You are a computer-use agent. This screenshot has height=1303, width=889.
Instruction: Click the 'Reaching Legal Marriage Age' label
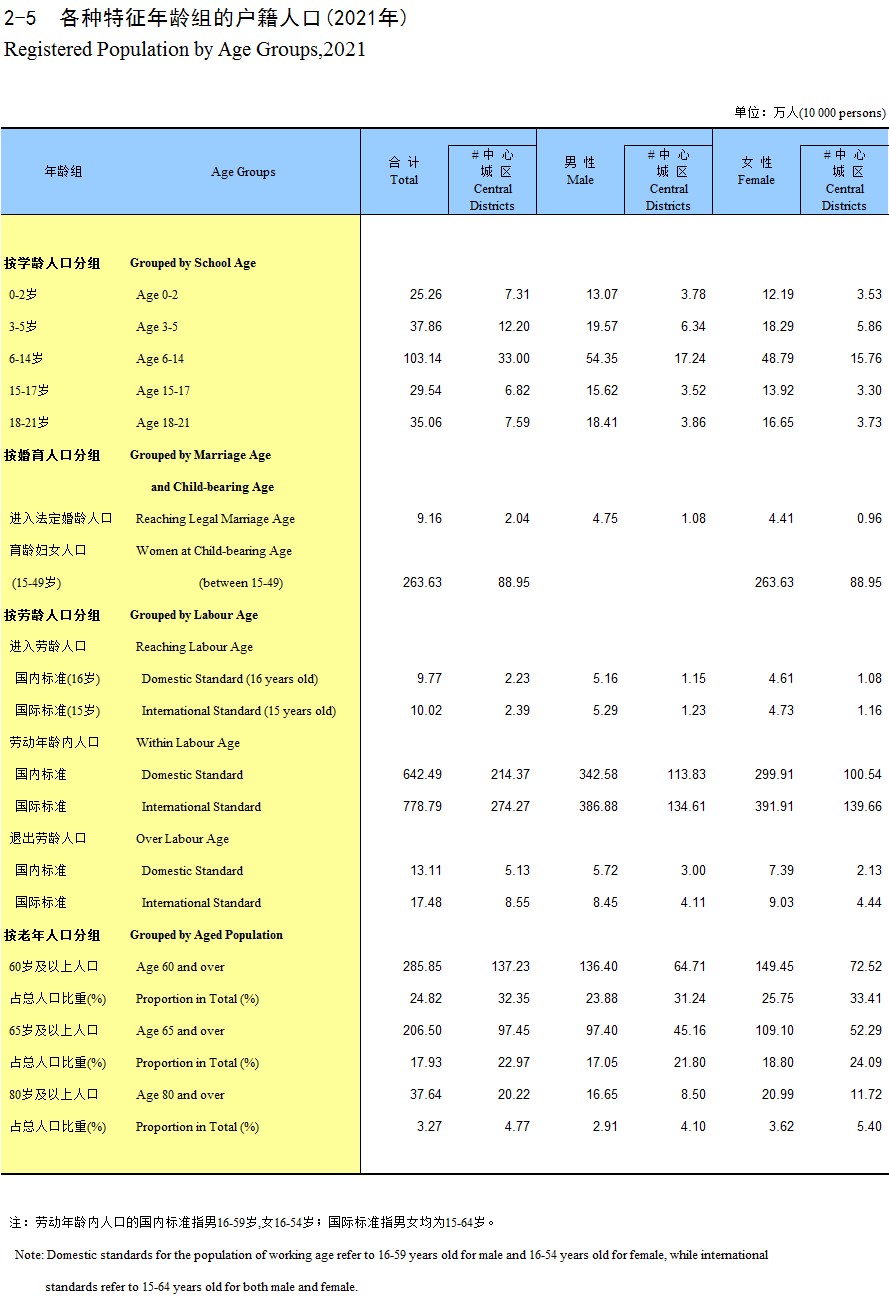click(x=215, y=519)
